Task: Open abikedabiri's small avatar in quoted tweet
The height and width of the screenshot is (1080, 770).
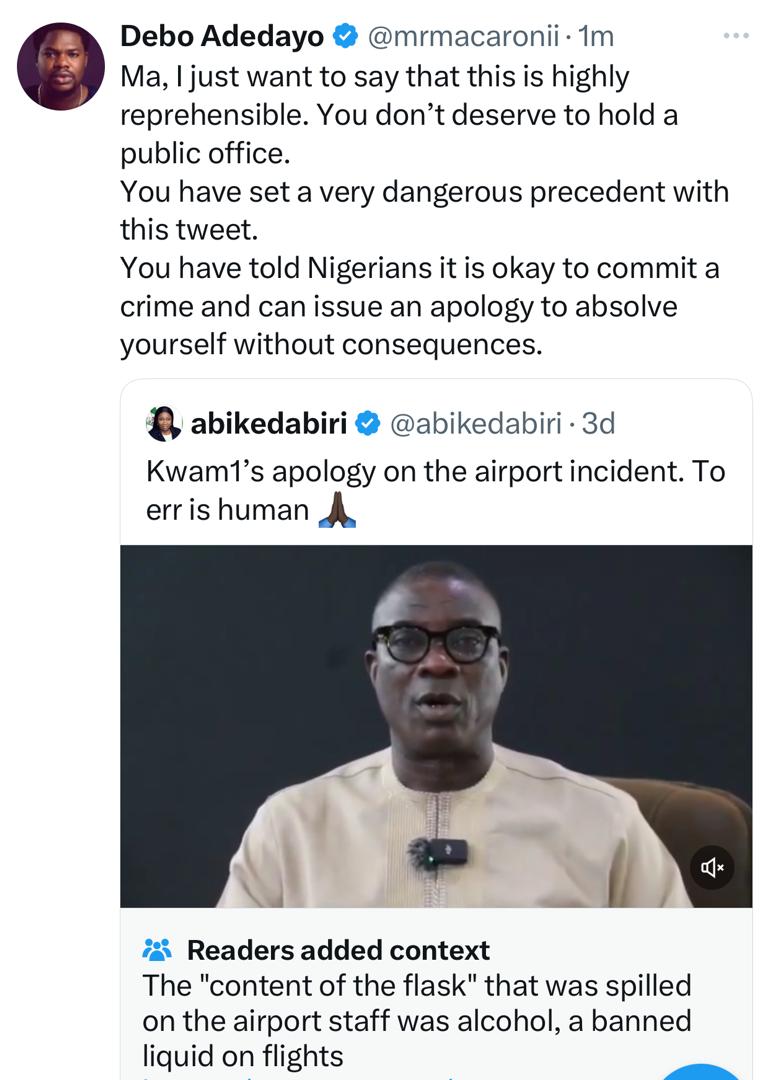Action: tap(164, 424)
